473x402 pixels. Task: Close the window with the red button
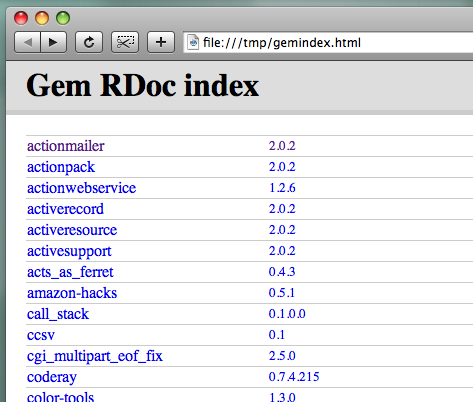tap(21, 18)
